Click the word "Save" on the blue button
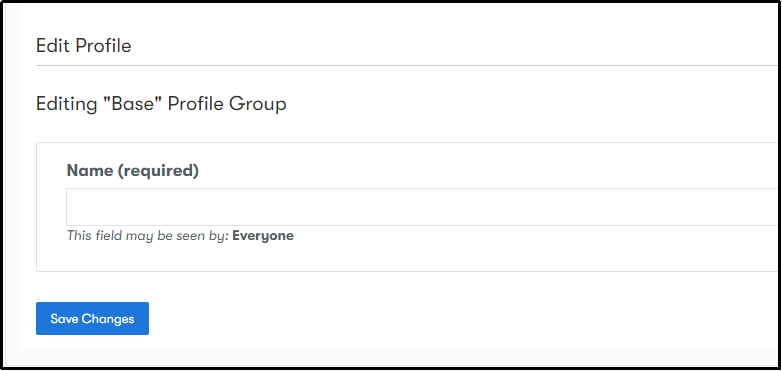 pos(64,319)
